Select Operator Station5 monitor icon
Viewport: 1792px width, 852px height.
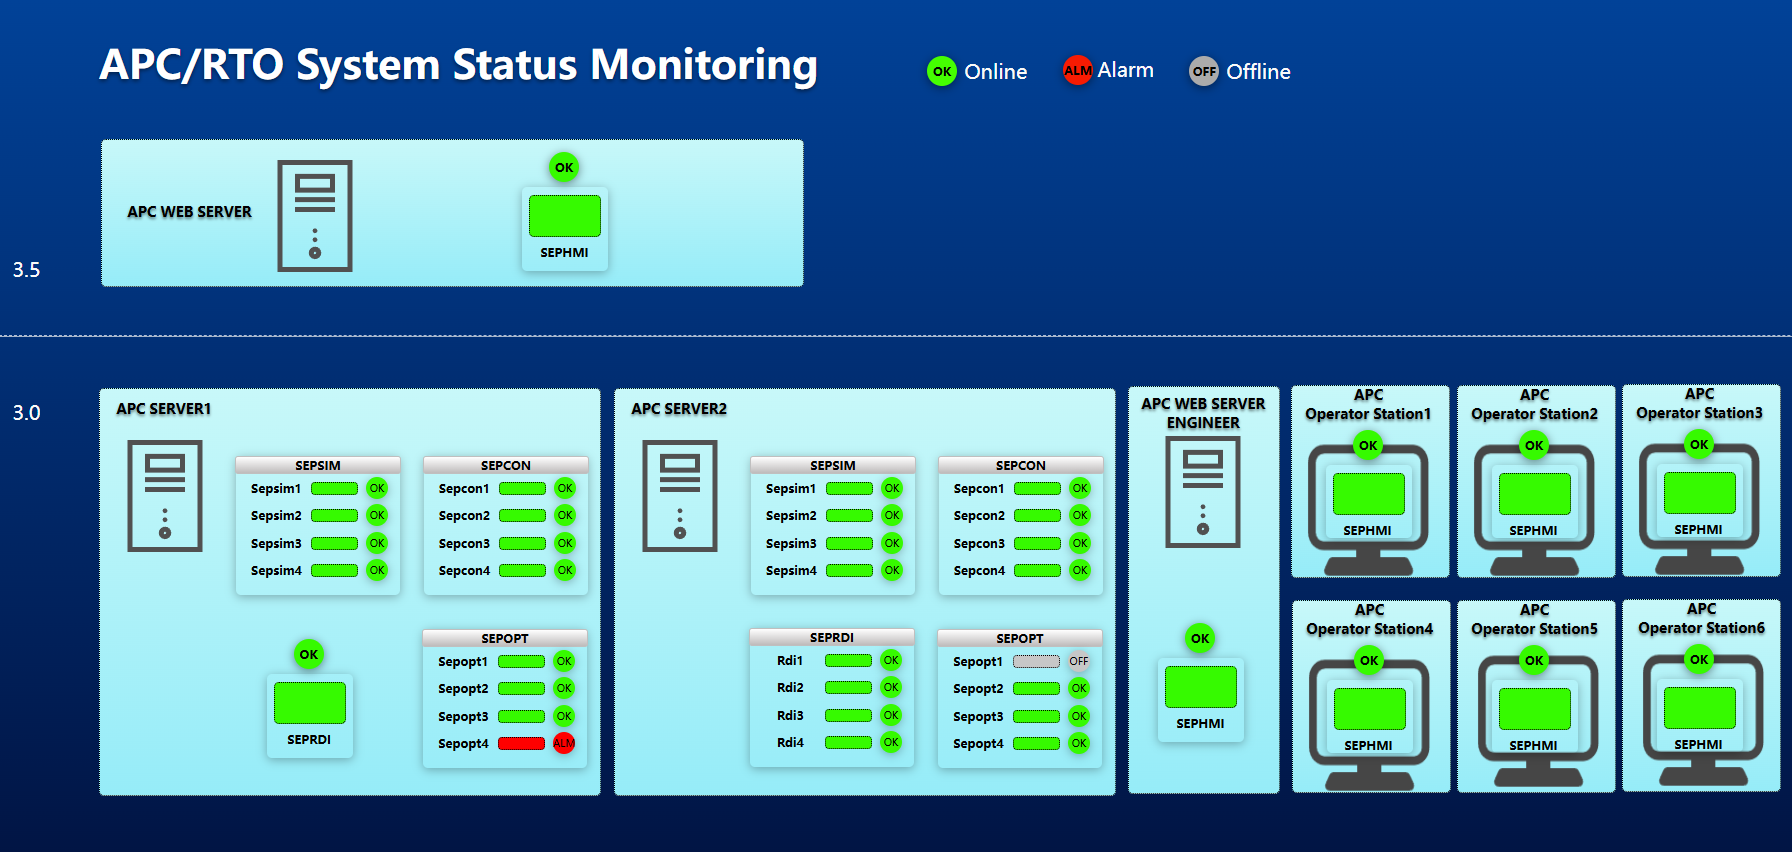[1534, 722]
